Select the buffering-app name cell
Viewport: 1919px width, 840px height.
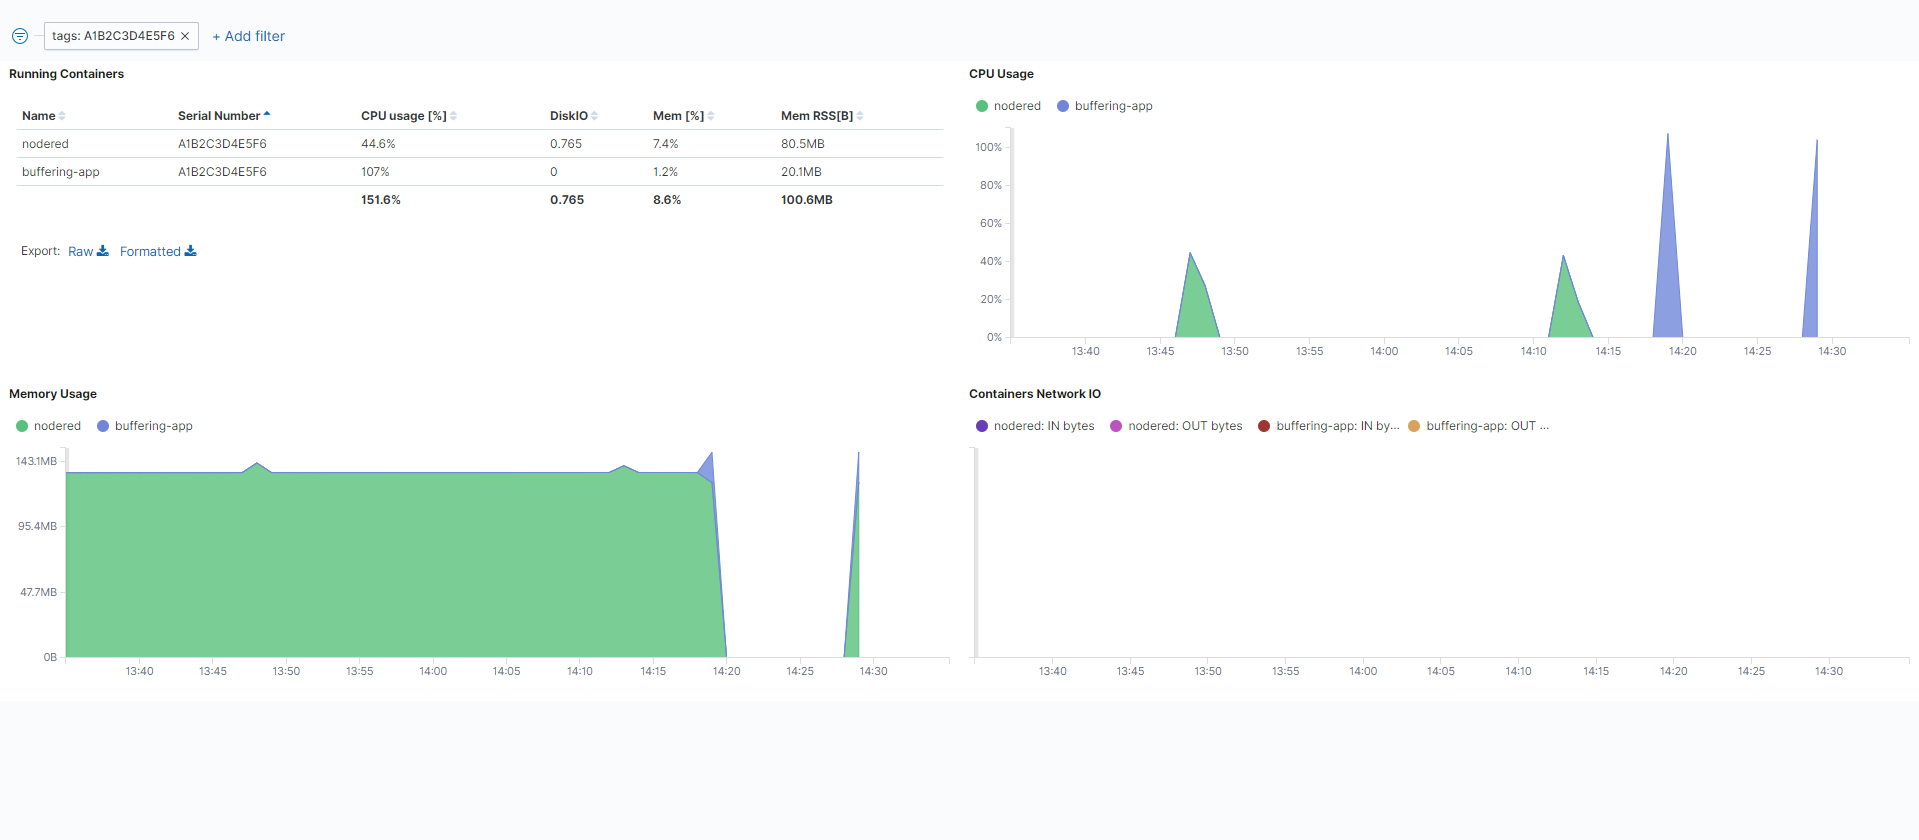(x=61, y=172)
